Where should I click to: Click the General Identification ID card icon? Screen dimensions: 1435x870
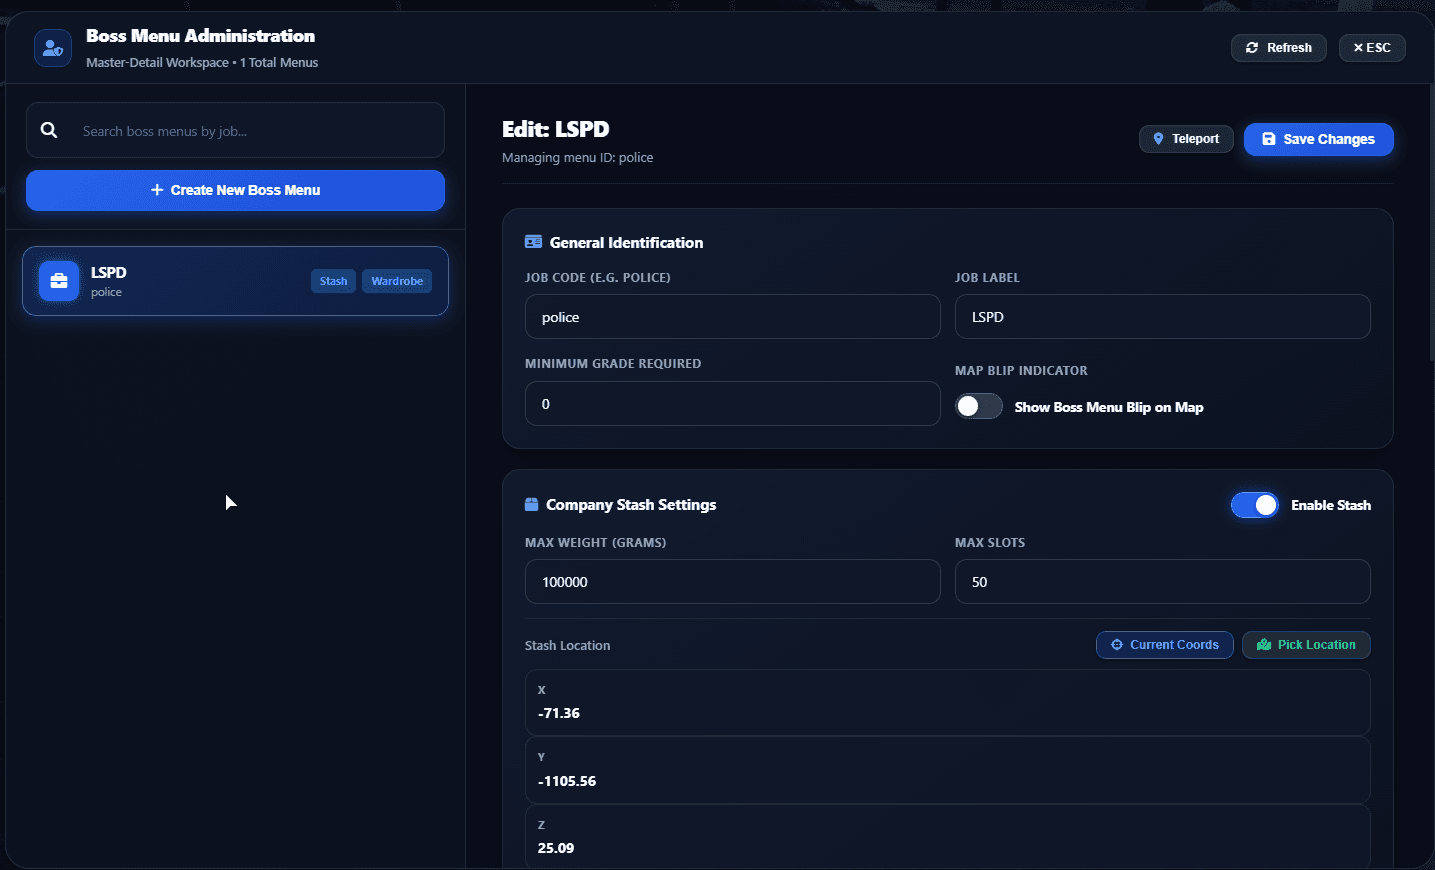coord(533,242)
